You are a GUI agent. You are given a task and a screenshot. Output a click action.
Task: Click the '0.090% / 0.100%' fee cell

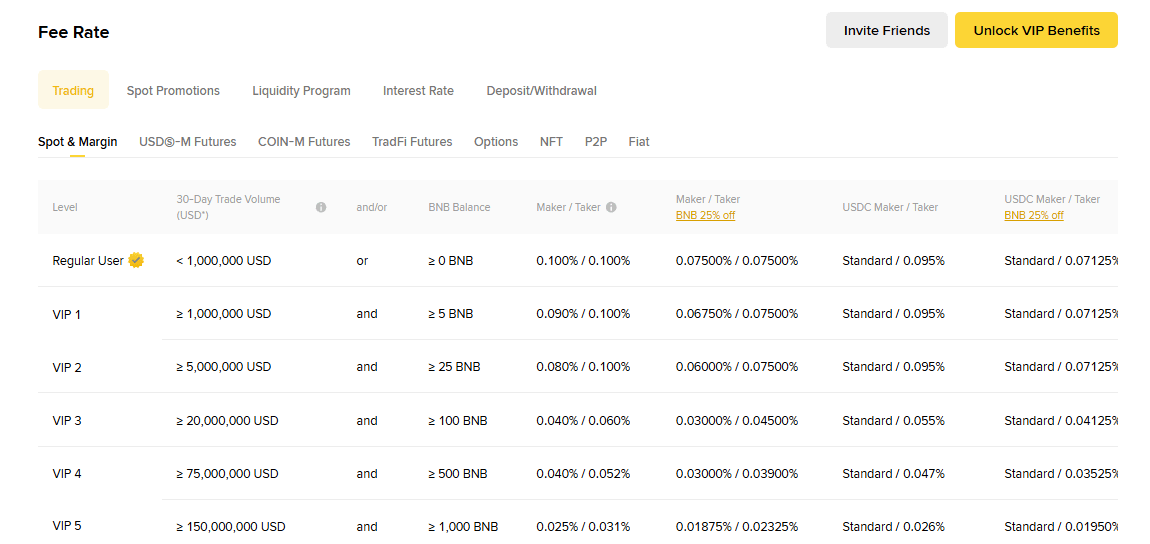coord(583,314)
